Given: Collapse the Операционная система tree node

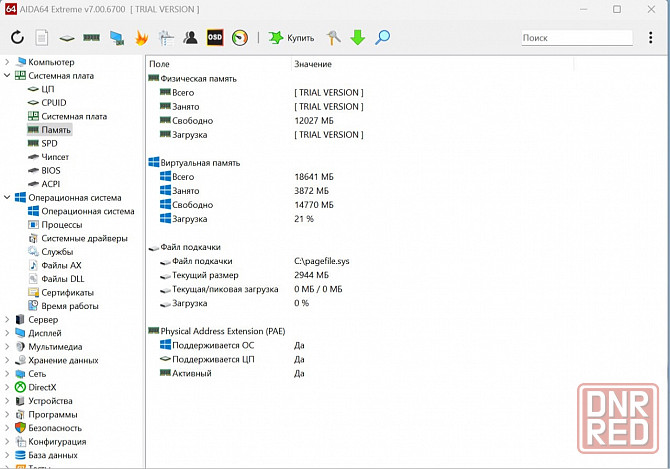Looking at the screenshot, I should [x=8, y=198].
